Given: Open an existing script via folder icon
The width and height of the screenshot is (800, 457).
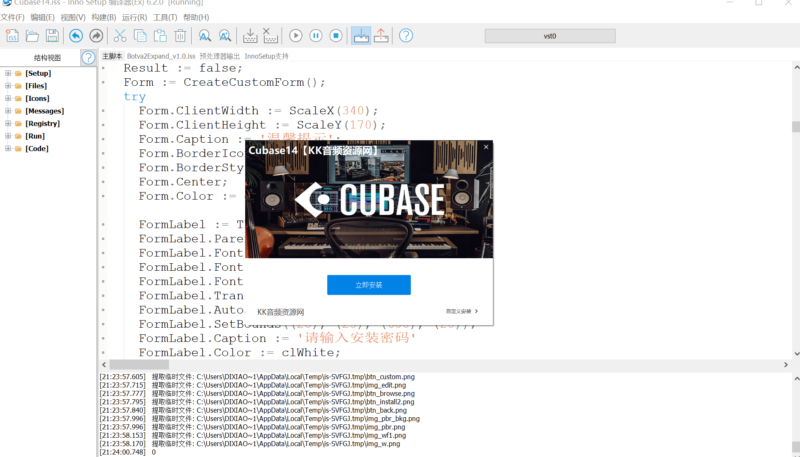Looking at the screenshot, I should pos(32,36).
